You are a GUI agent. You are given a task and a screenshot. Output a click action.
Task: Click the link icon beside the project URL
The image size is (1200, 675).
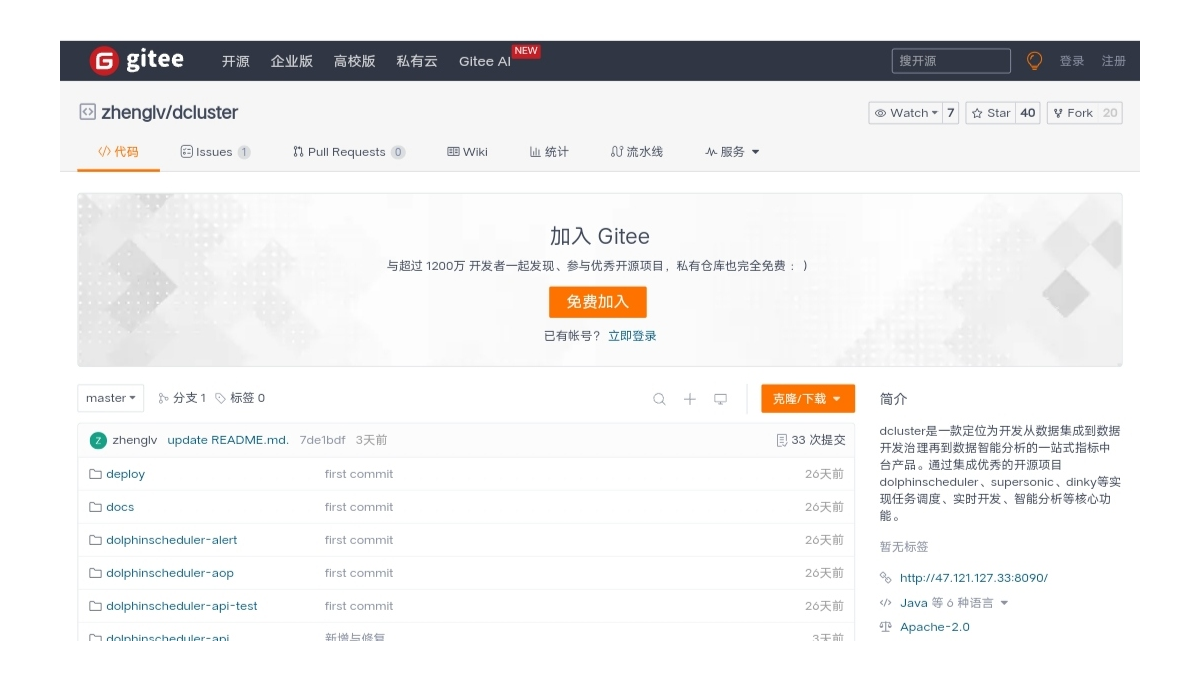885,578
